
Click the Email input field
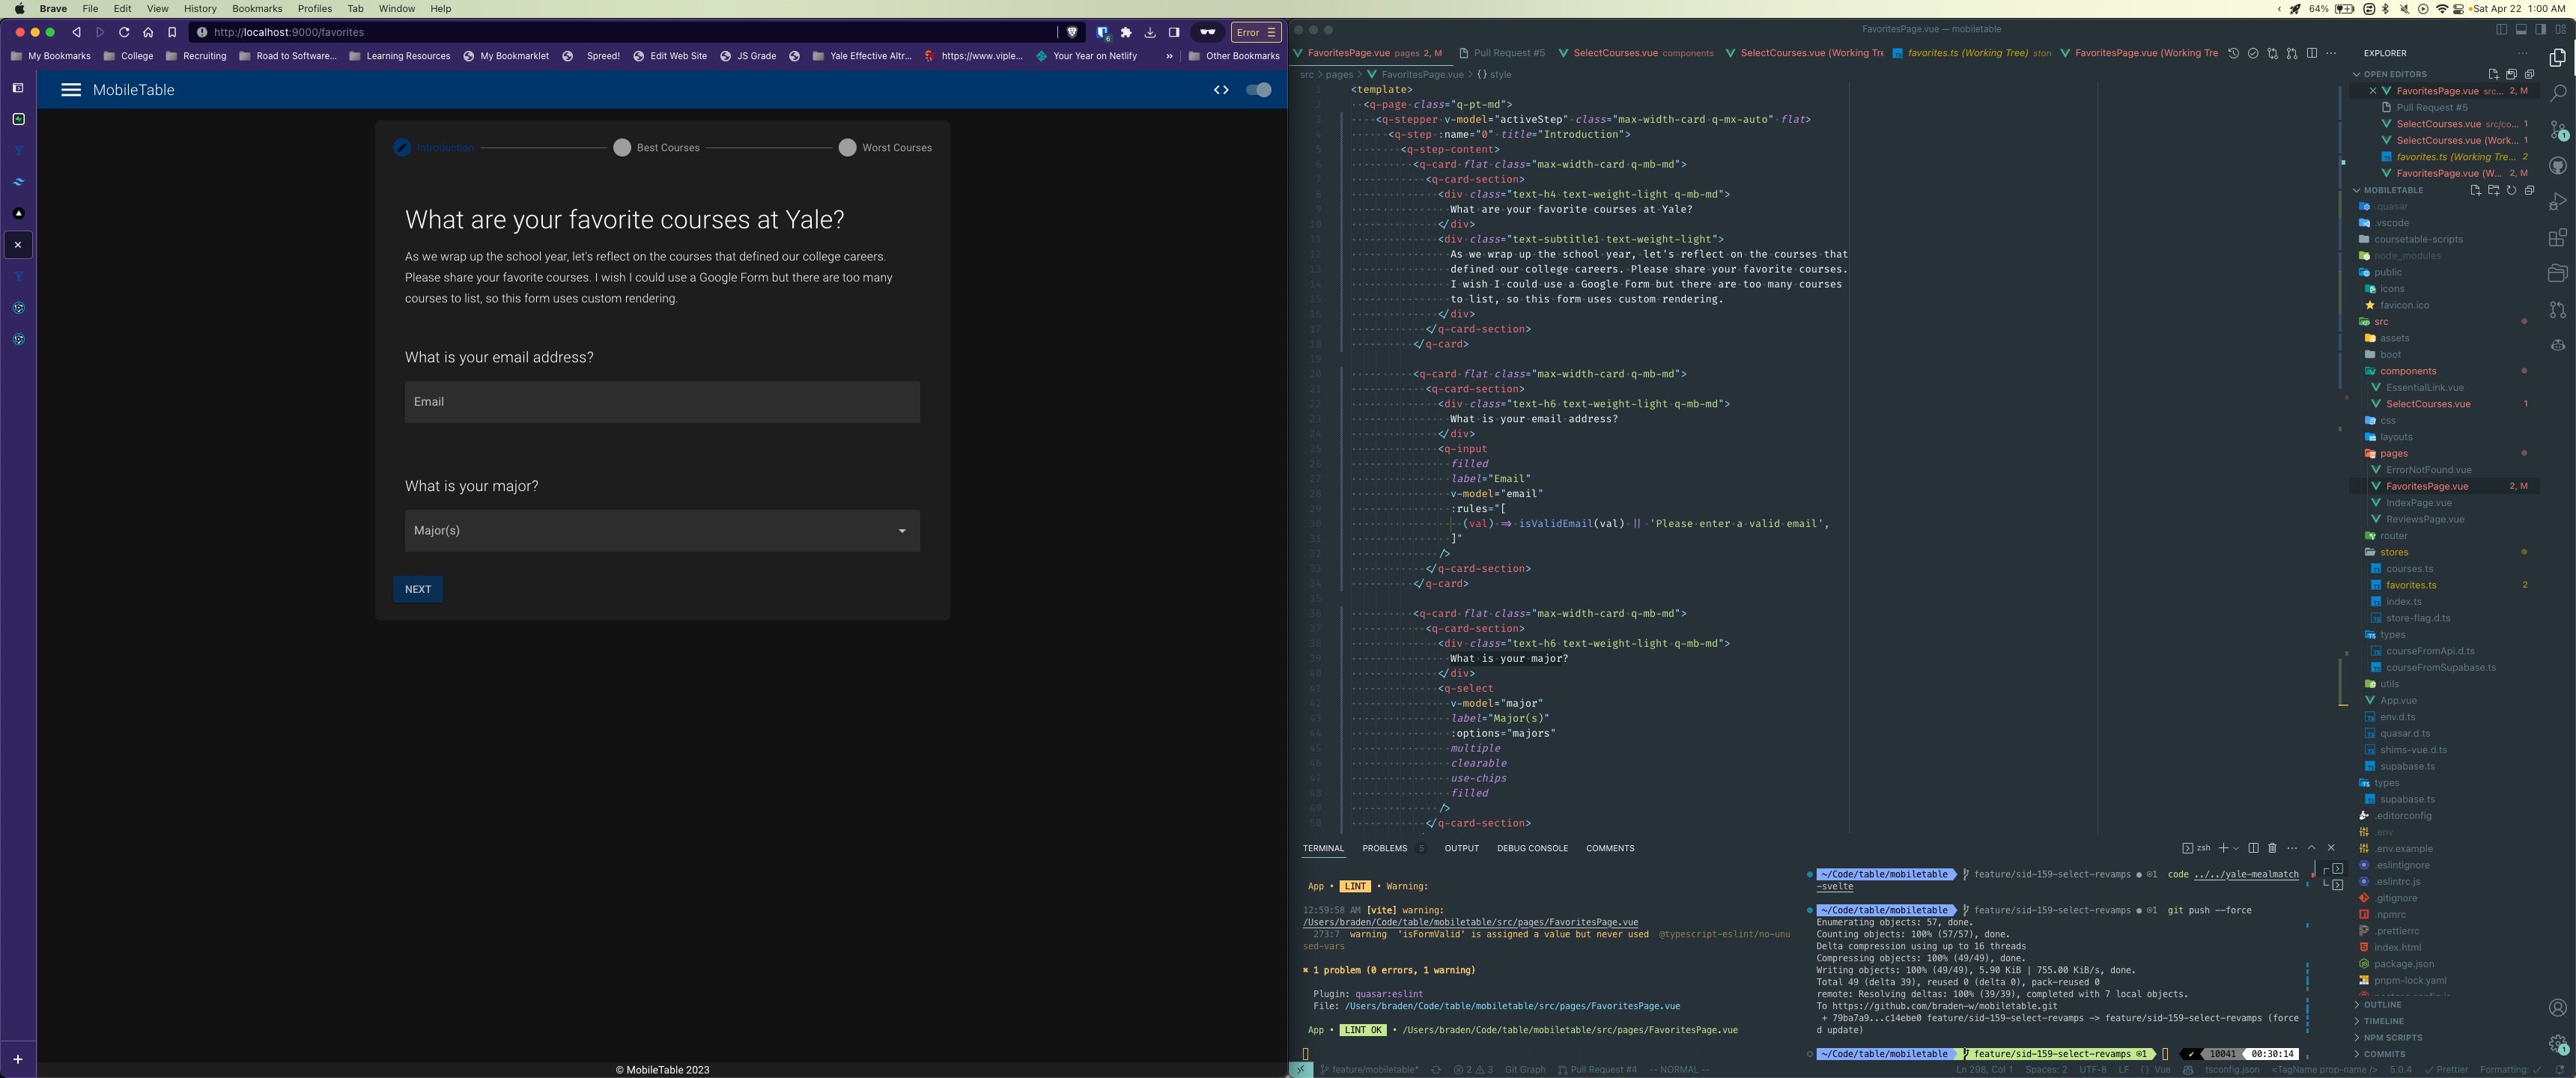coord(662,401)
